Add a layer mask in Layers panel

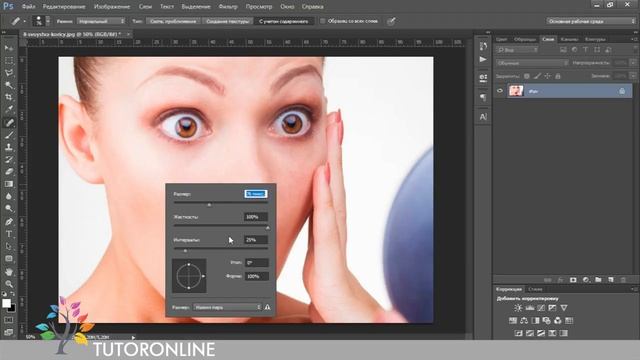573,280
